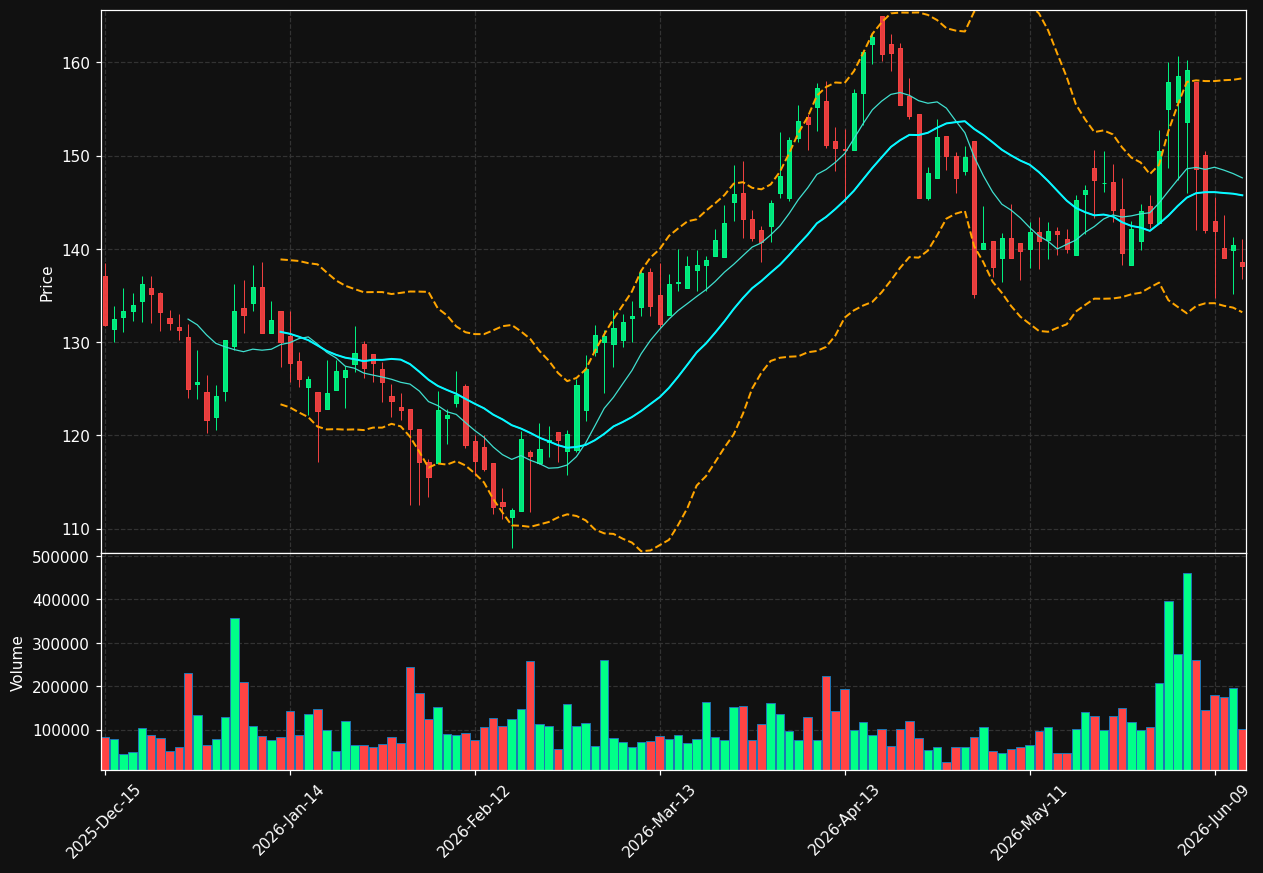Click the 100000 volume tick label
This screenshot has width=1263, height=873.
pyautogui.click(x=62, y=730)
